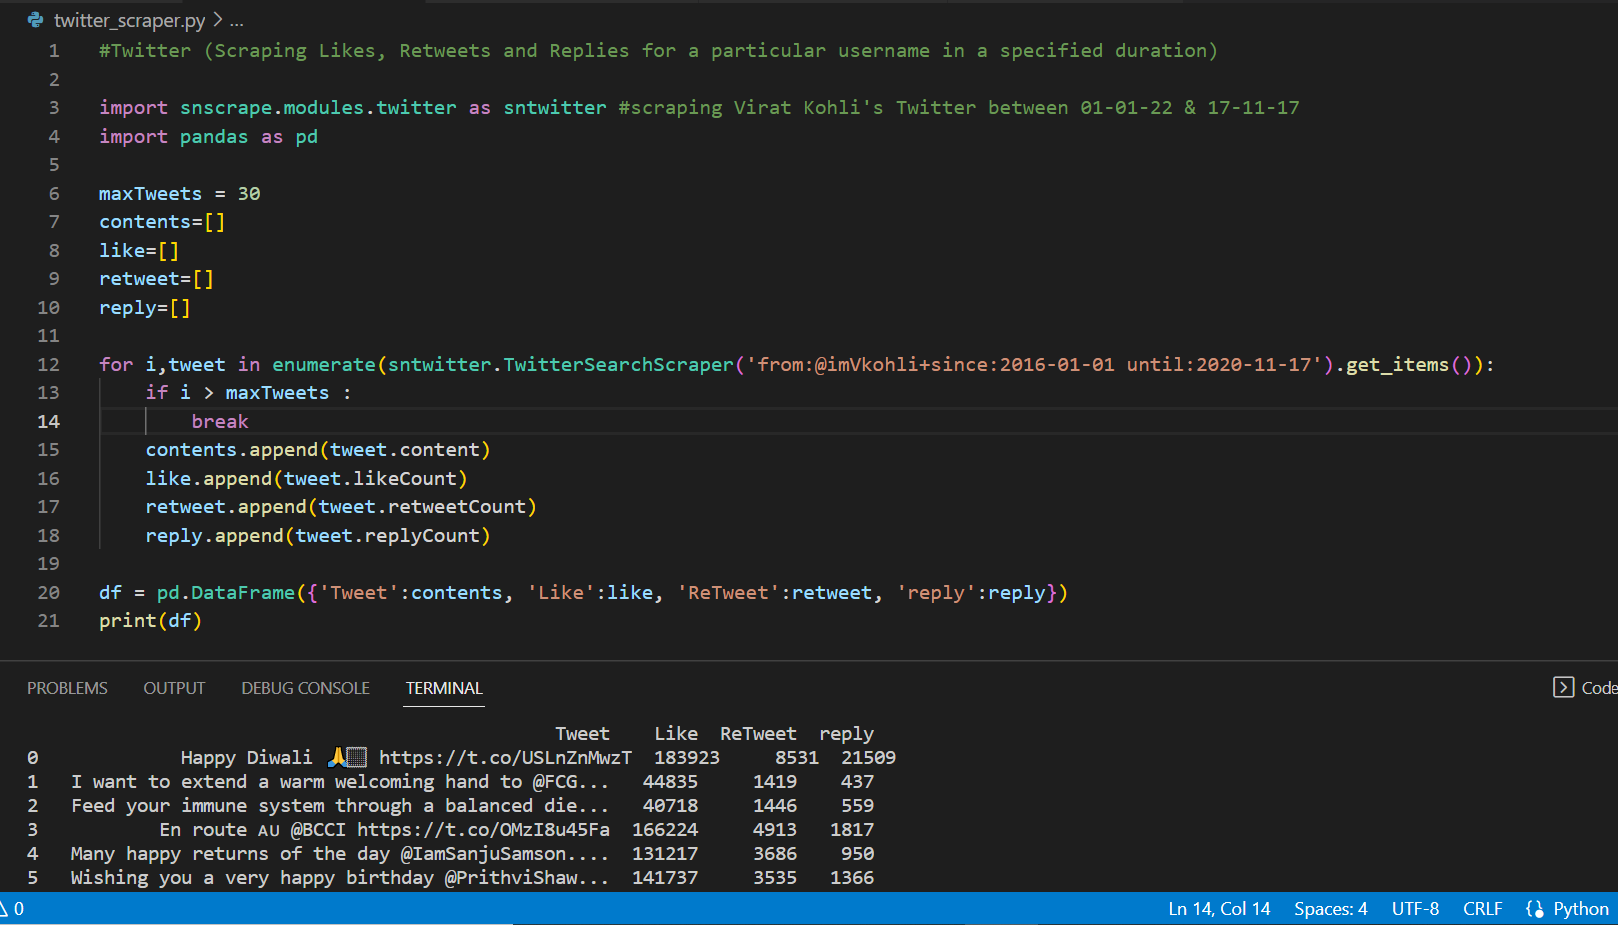Open the breadcrumb ellipsis symbol list
Viewport: 1618px width, 925px height.
pos(237,20)
